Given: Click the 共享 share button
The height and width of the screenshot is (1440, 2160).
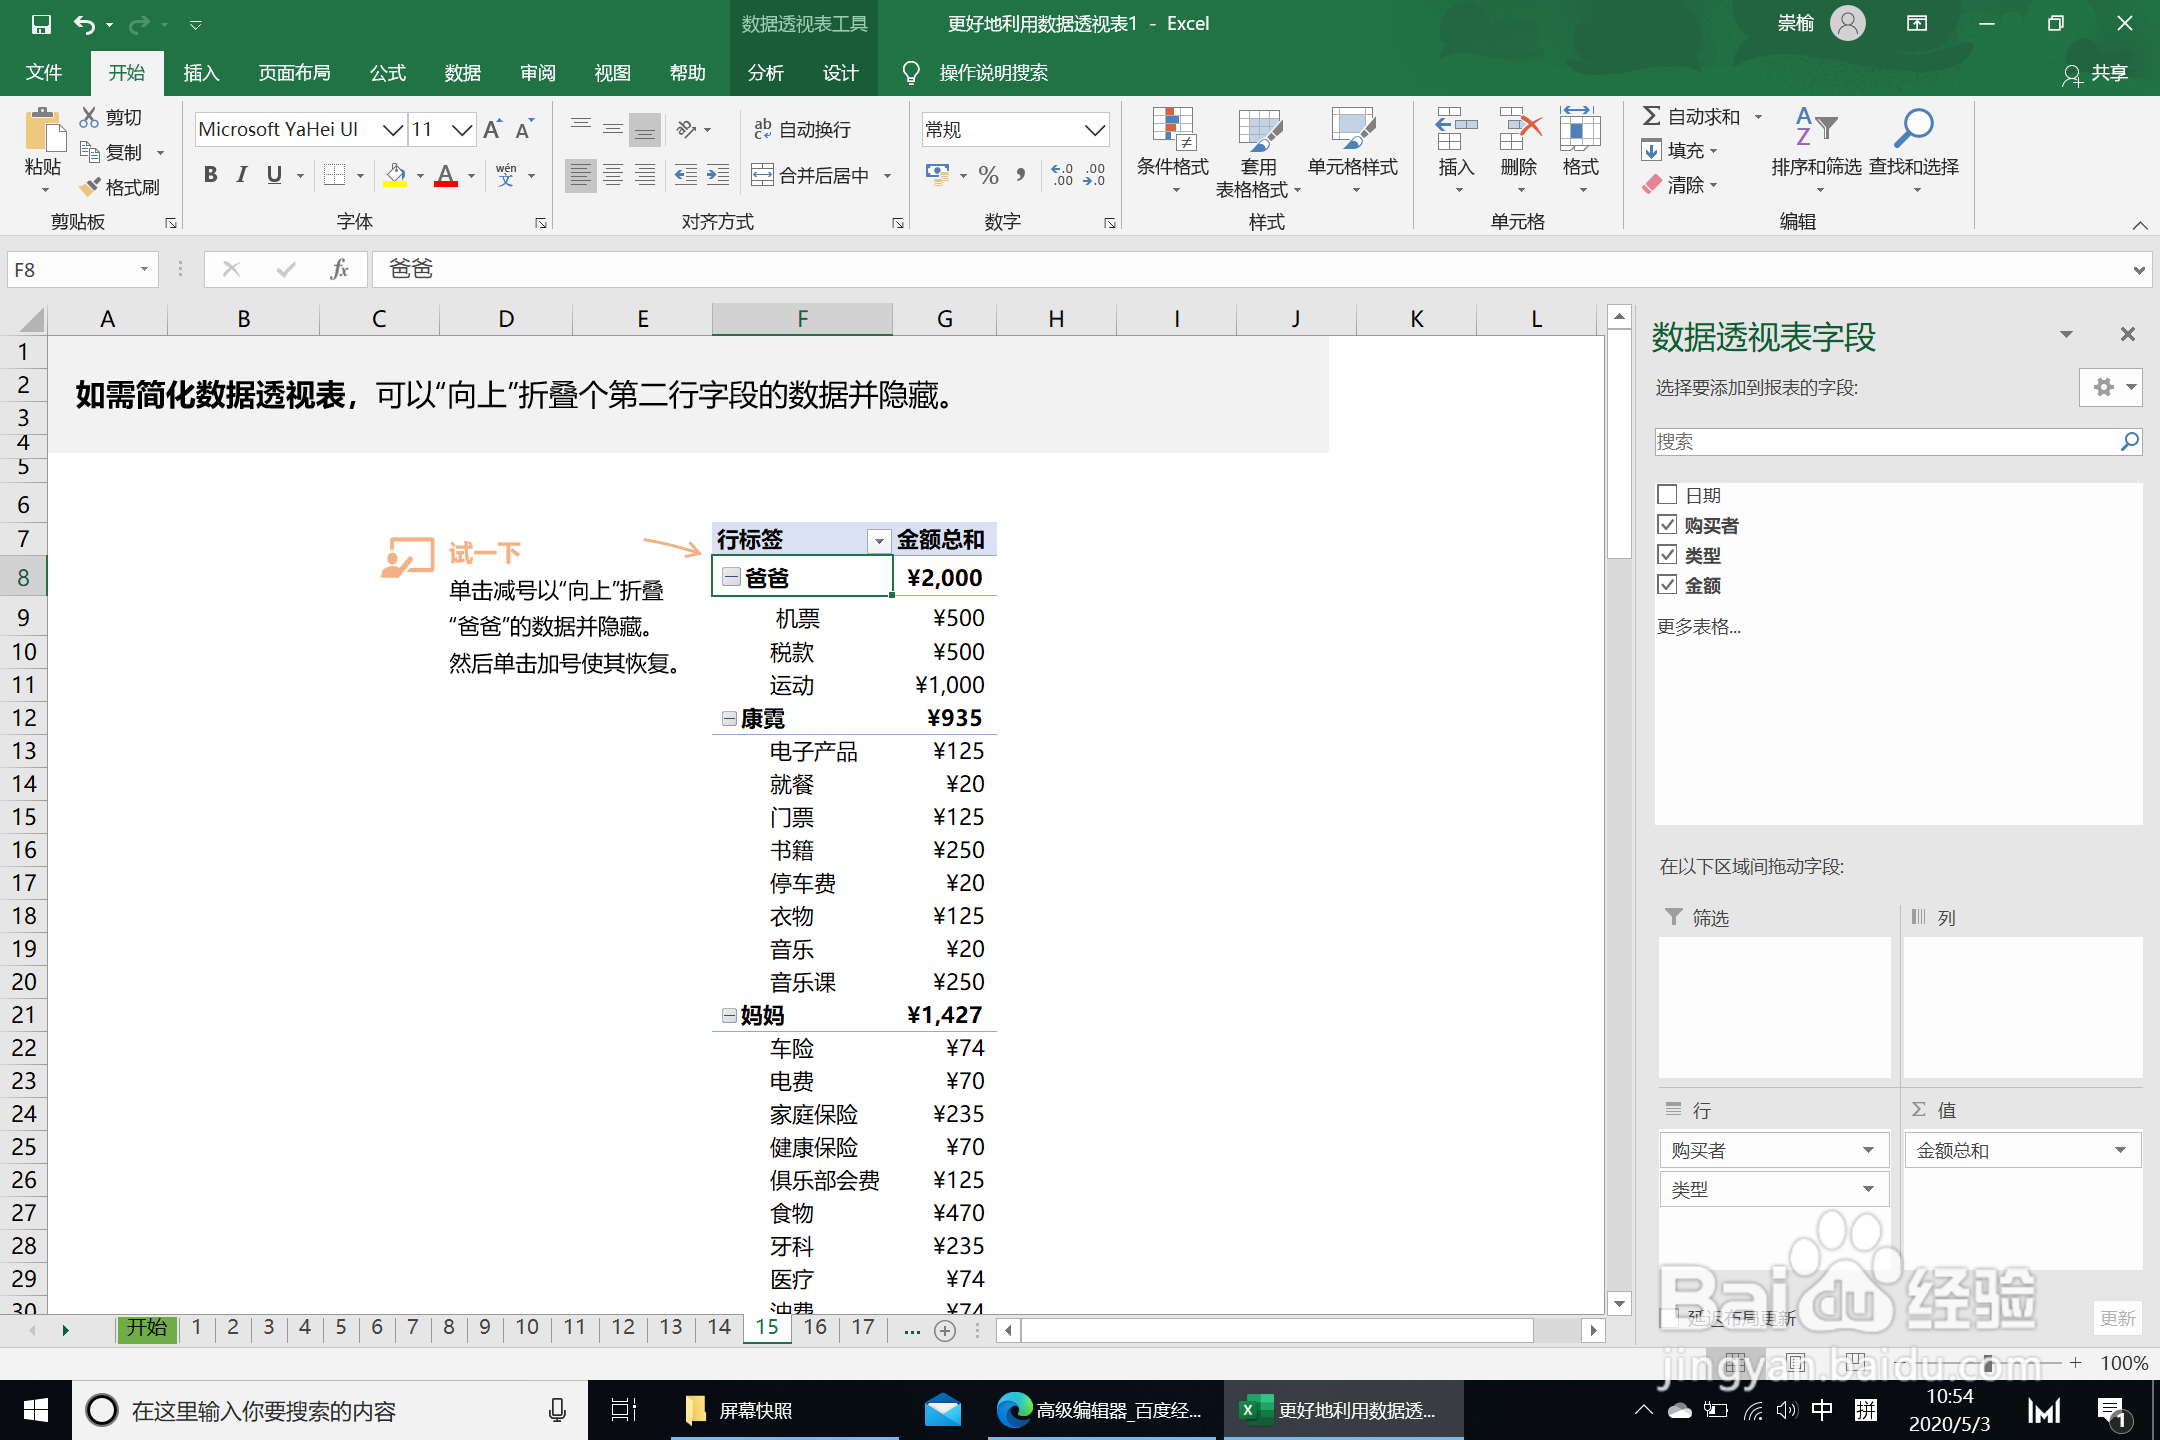Looking at the screenshot, I should (x=2095, y=73).
